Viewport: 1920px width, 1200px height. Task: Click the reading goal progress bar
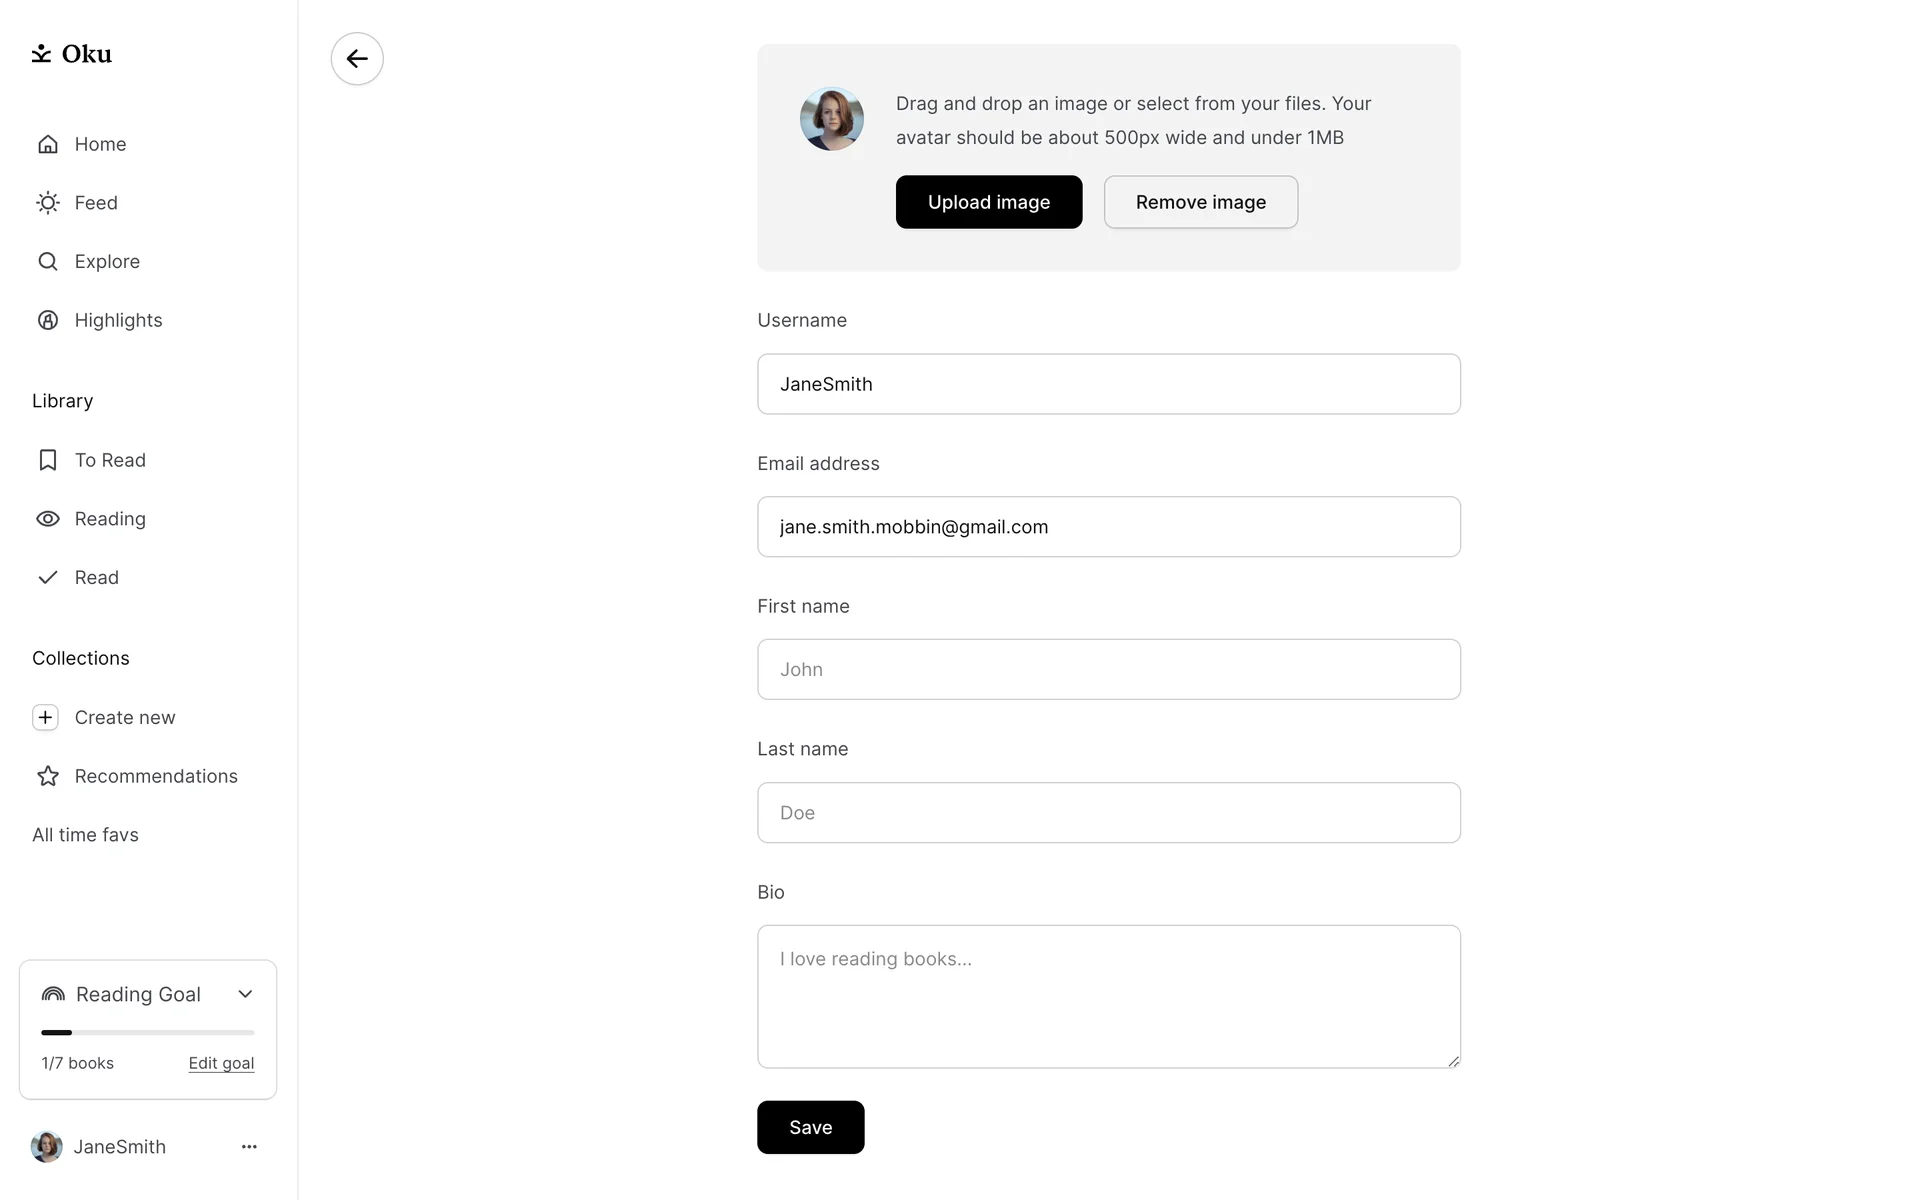[x=147, y=1032]
